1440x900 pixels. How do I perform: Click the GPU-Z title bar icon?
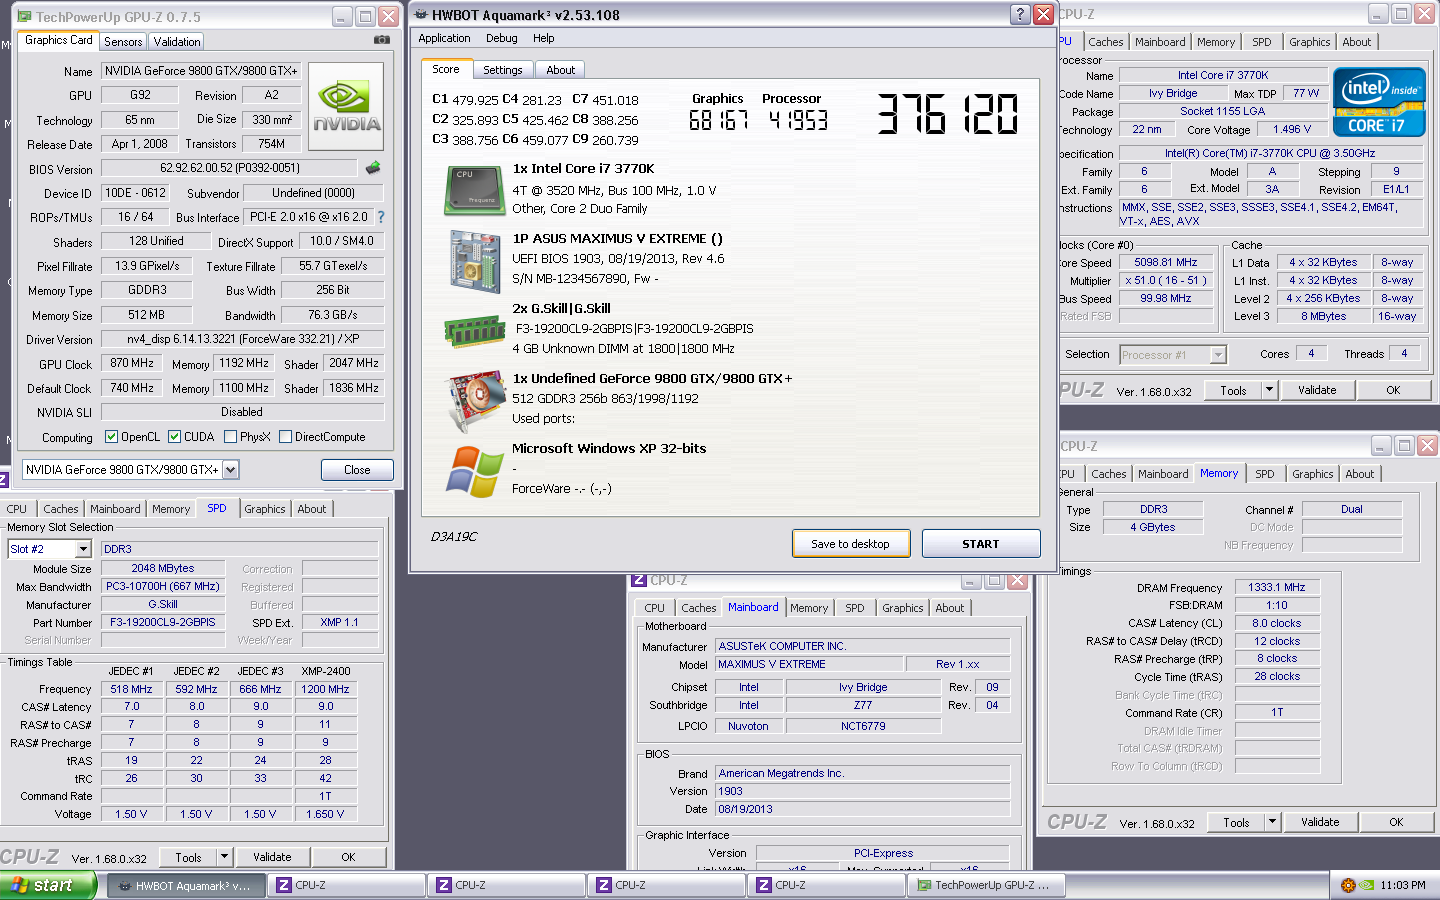point(24,16)
